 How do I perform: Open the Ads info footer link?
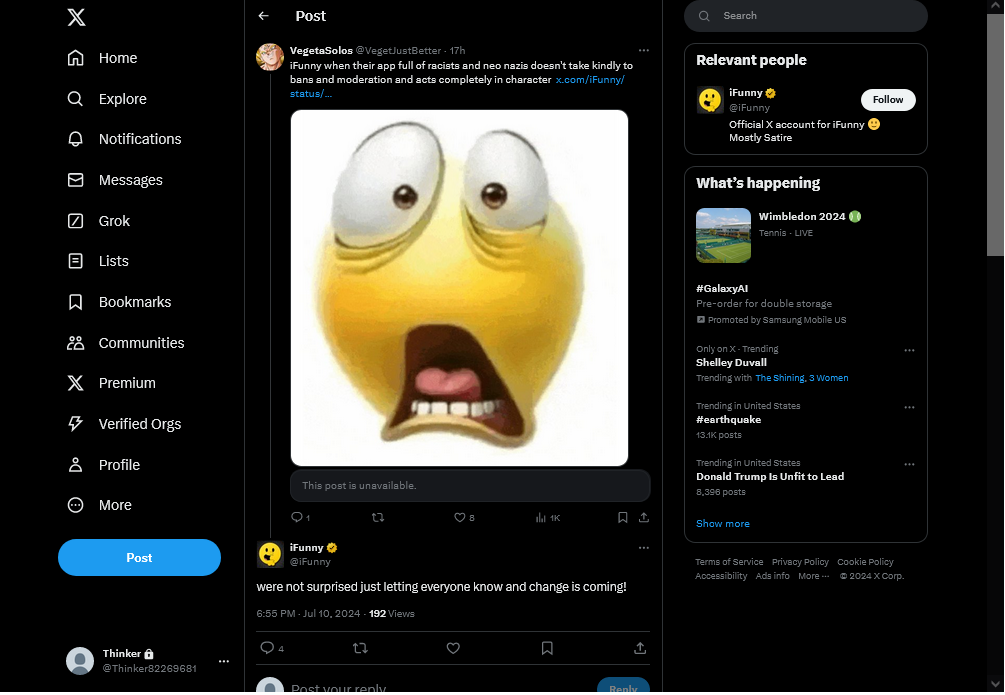[x=772, y=576]
